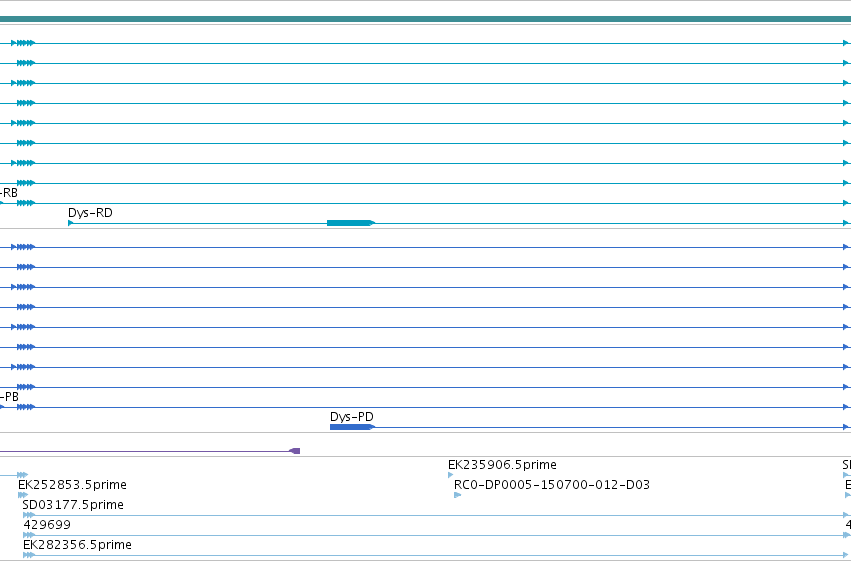Click the 429699 feature label
This screenshot has height=561, width=851.
pyautogui.click(x=47, y=525)
